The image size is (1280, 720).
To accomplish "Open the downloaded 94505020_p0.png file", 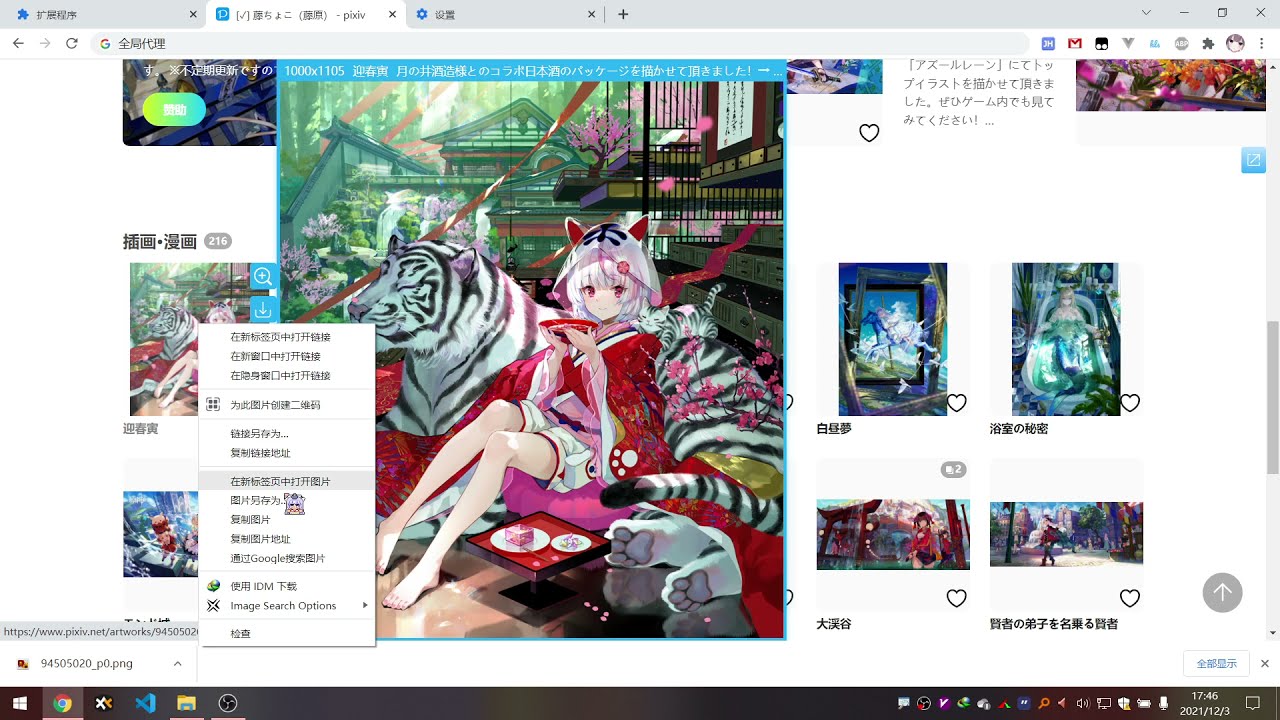I will click(x=87, y=663).
